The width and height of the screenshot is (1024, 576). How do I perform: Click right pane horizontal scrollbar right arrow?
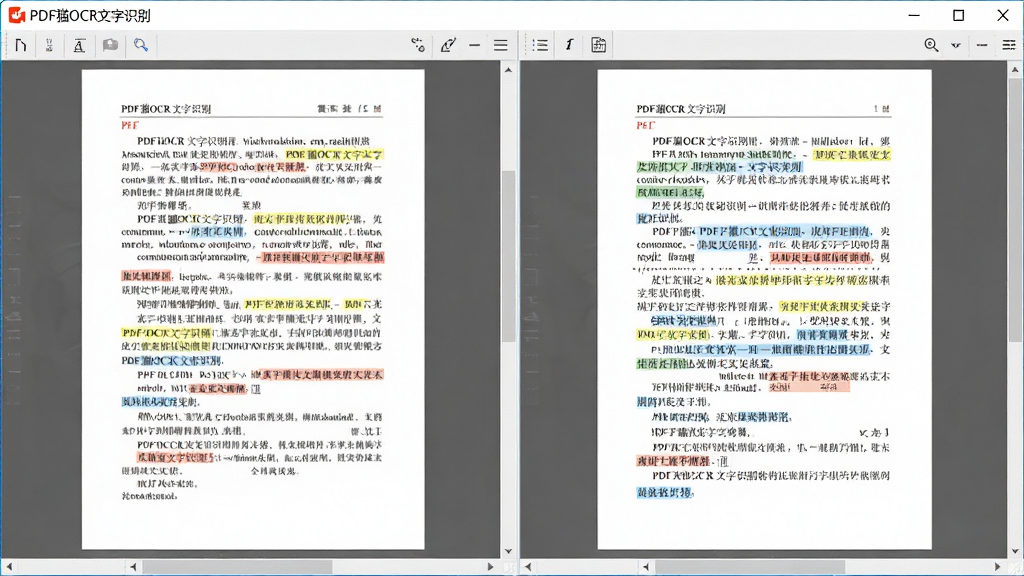coord(997,567)
